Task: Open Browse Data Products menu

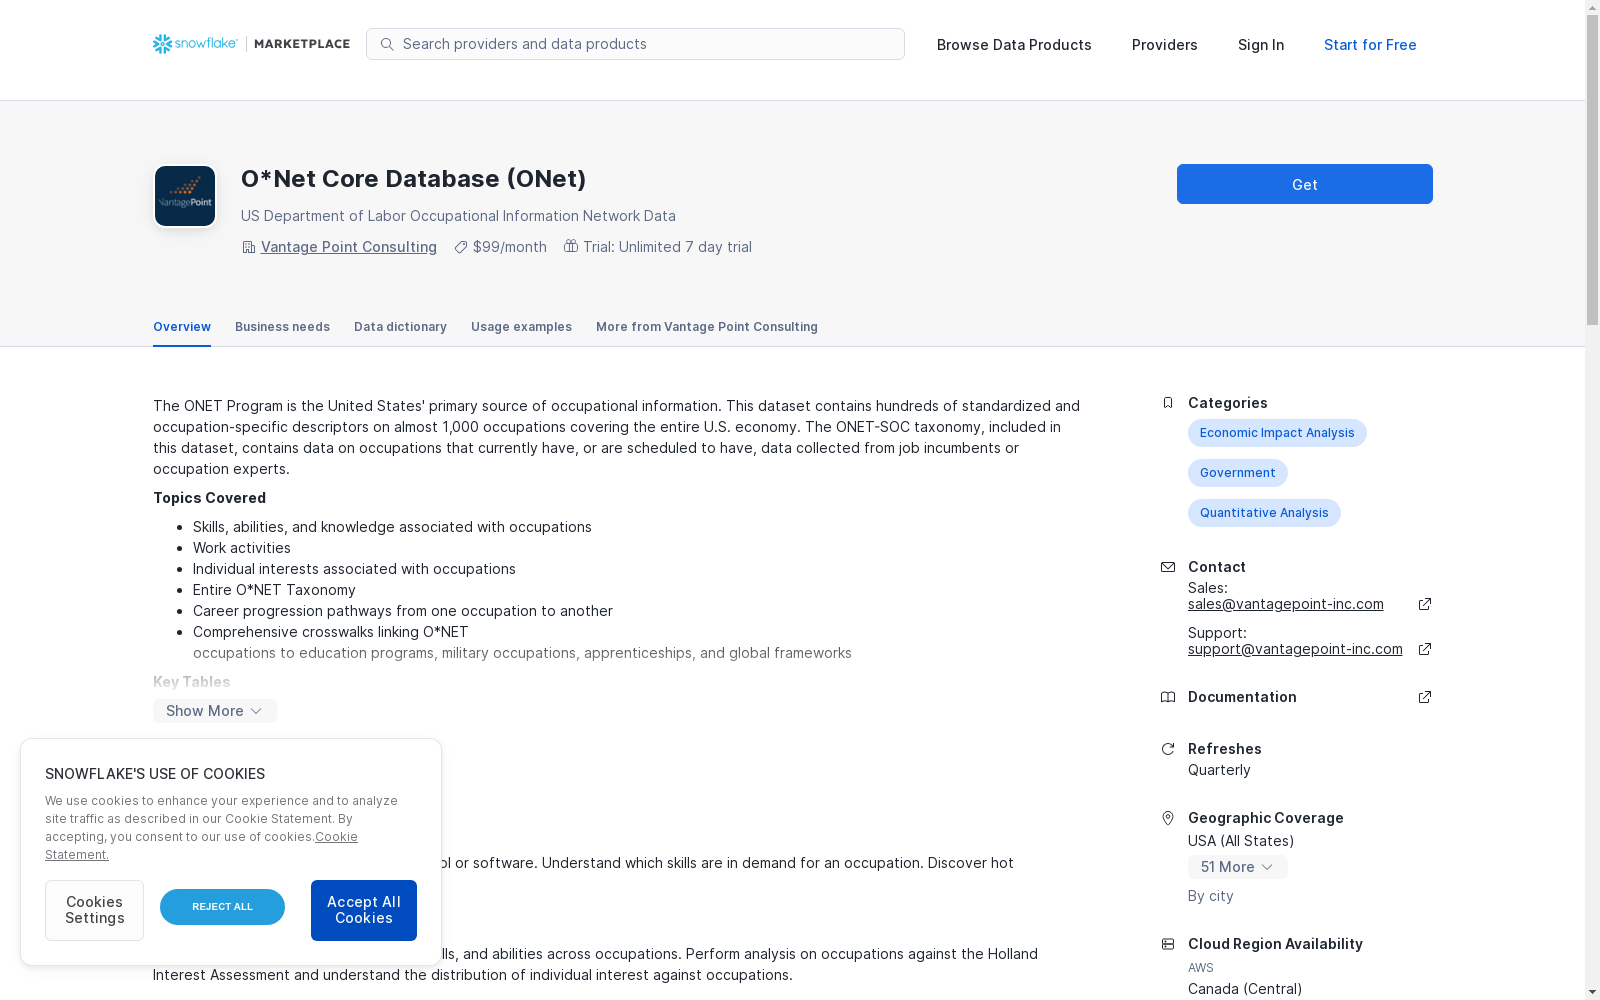Action: tap(1014, 45)
